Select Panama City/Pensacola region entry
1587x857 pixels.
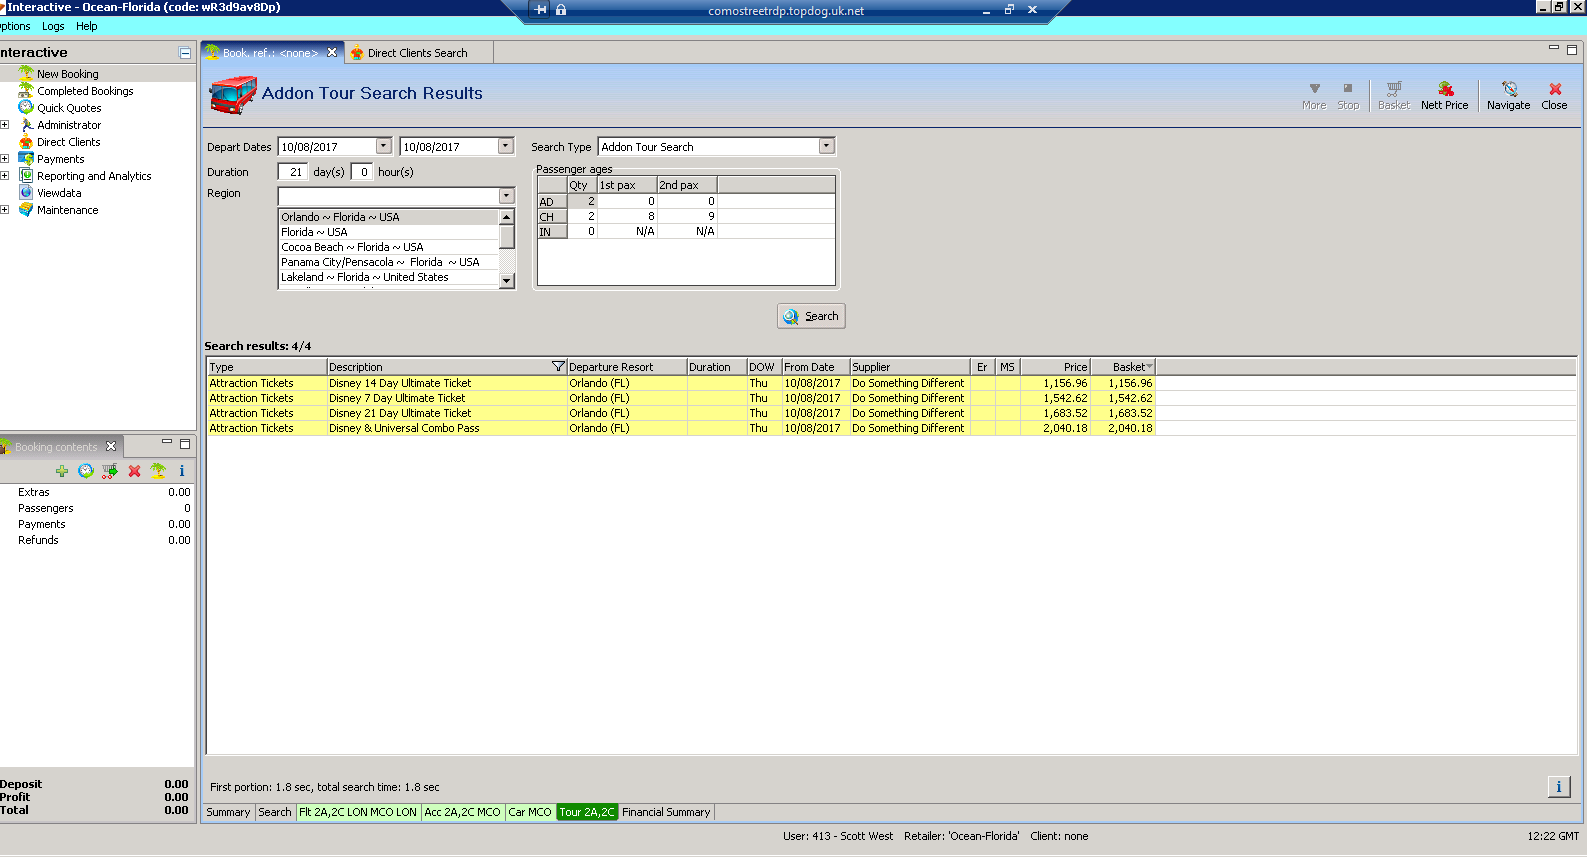pos(388,262)
